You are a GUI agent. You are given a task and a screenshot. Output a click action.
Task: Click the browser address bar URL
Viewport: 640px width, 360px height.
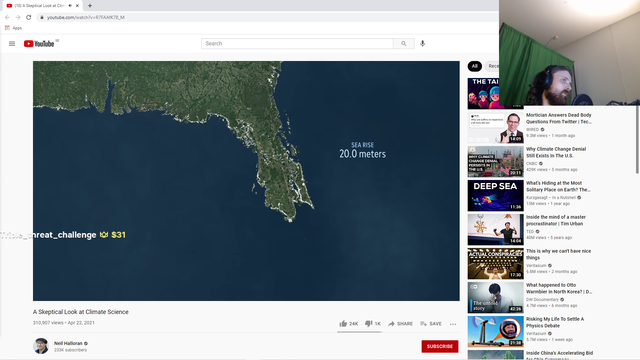pos(86,17)
